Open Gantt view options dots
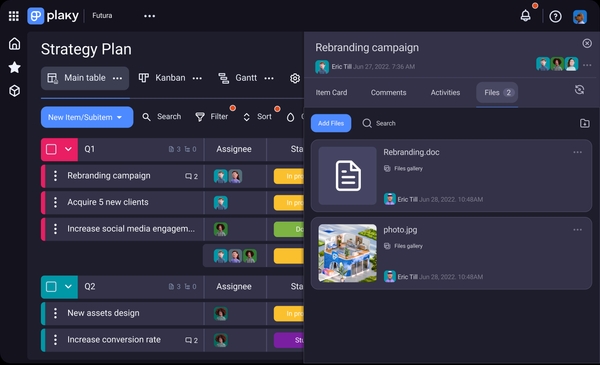The image size is (600, 365). tap(269, 78)
